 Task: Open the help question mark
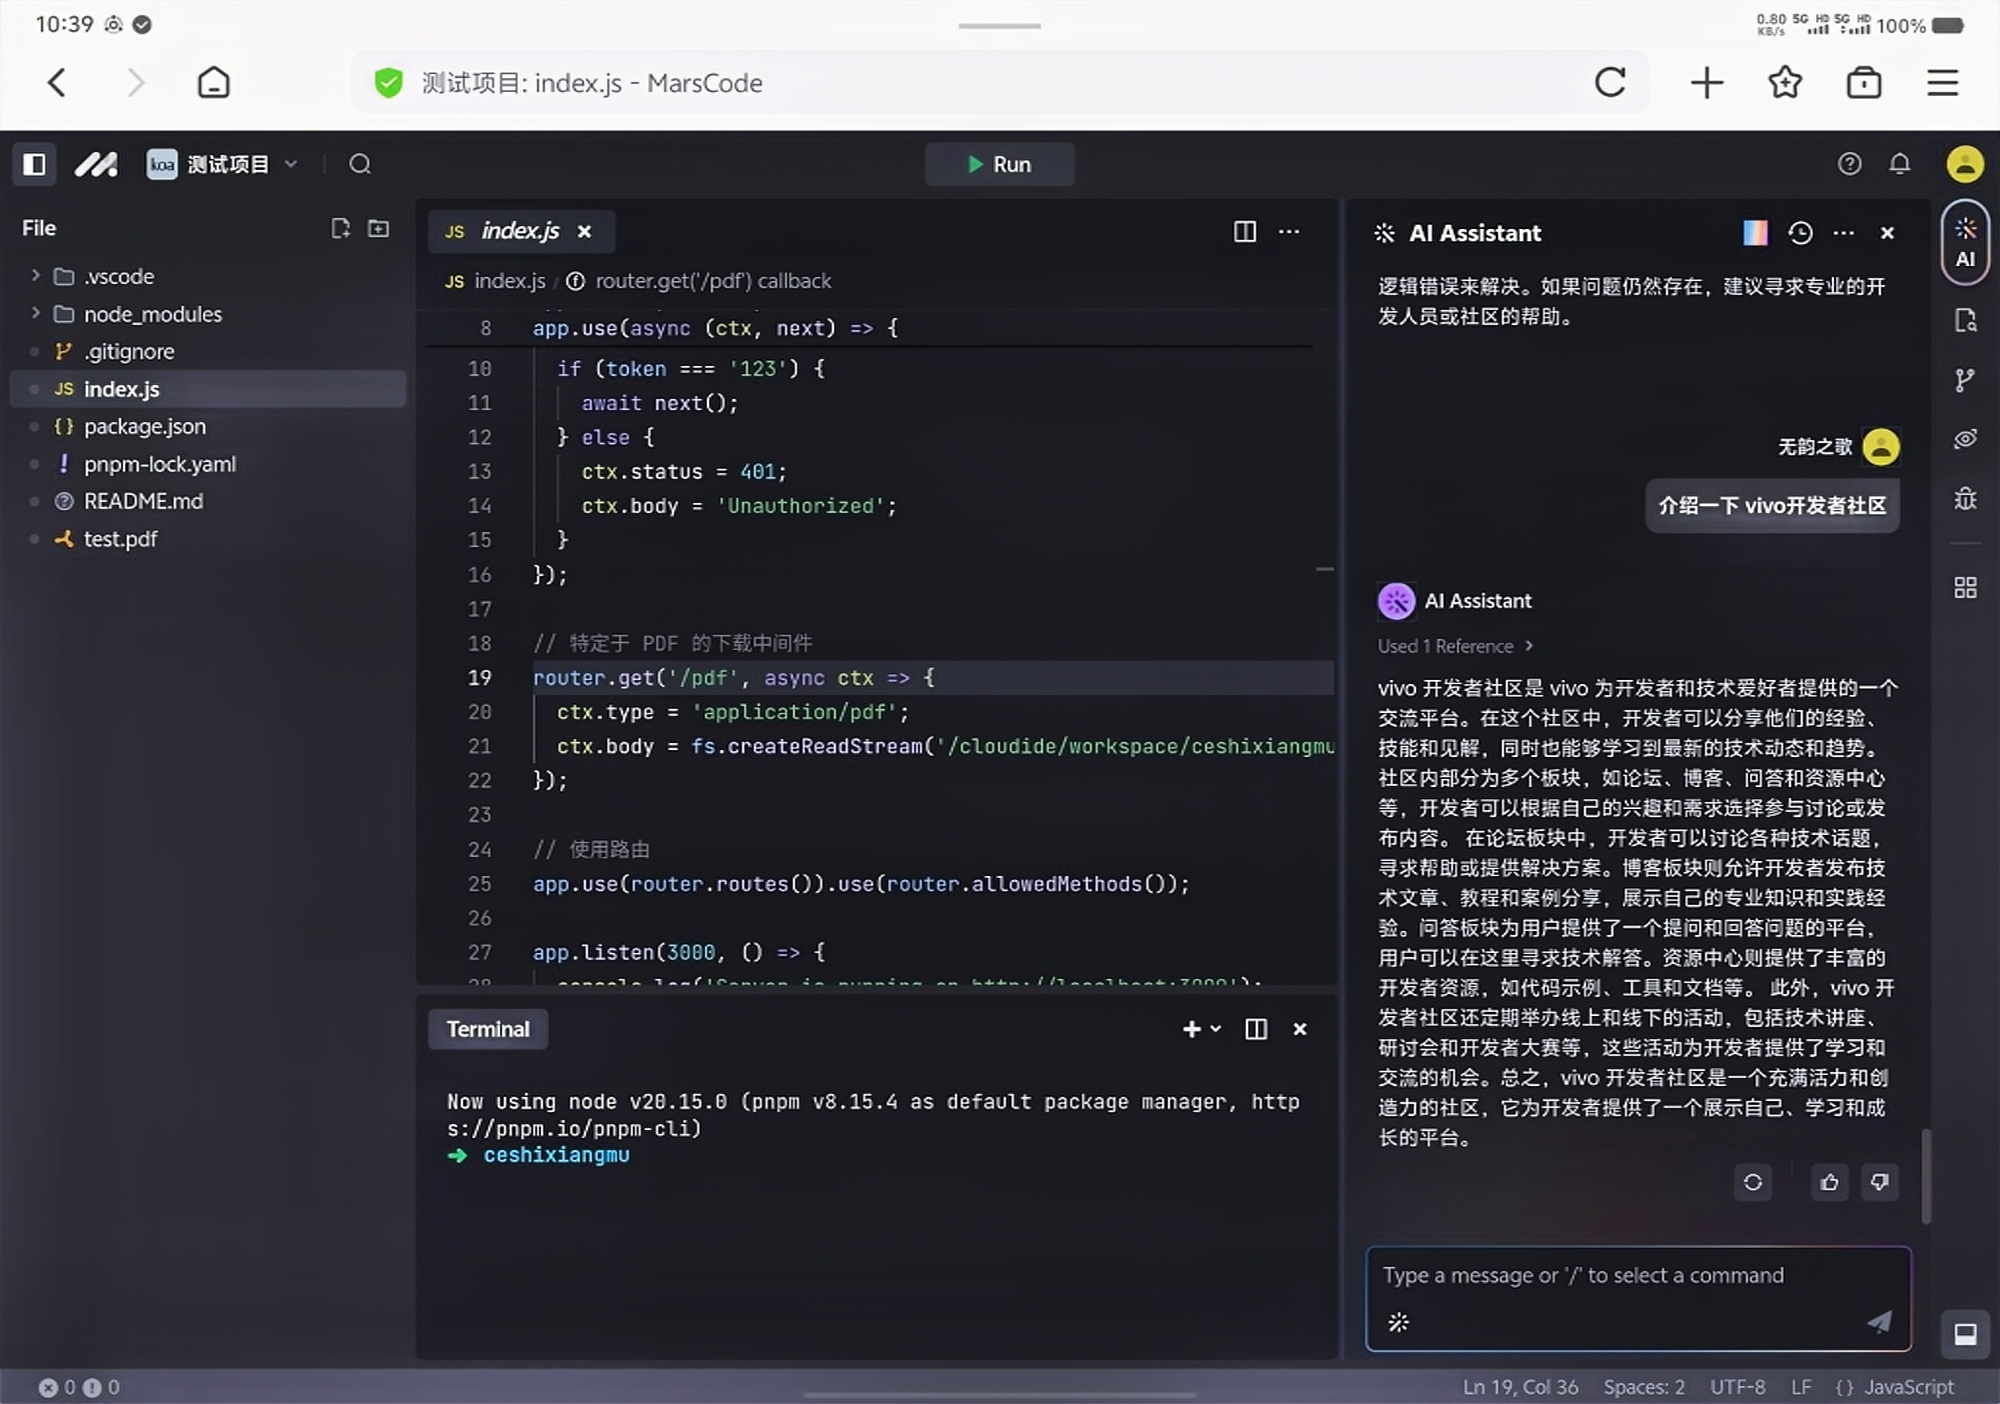coord(1849,164)
